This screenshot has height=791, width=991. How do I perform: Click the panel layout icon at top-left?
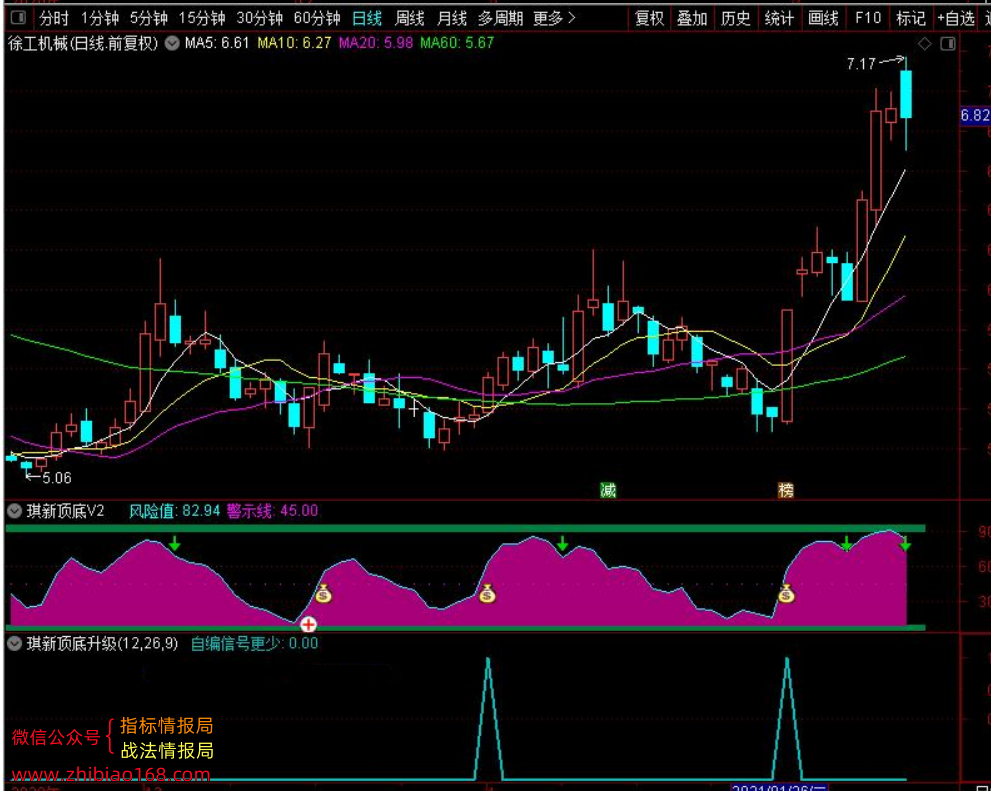[18, 18]
